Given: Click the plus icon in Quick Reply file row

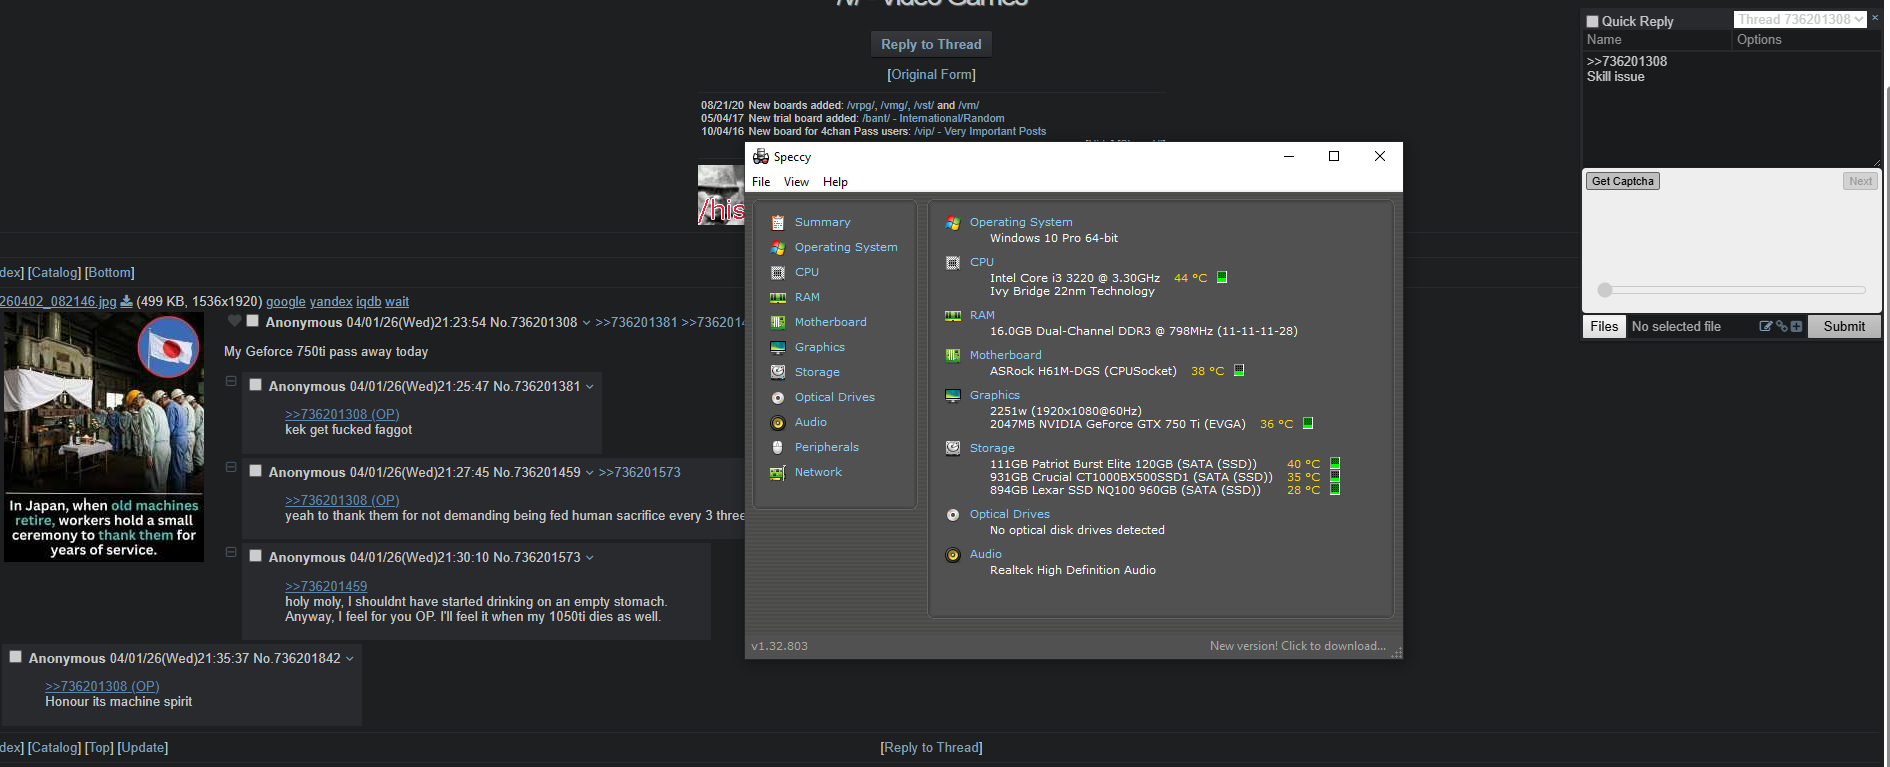Looking at the screenshot, I should pyautogui.click(x=1796, y=326).
